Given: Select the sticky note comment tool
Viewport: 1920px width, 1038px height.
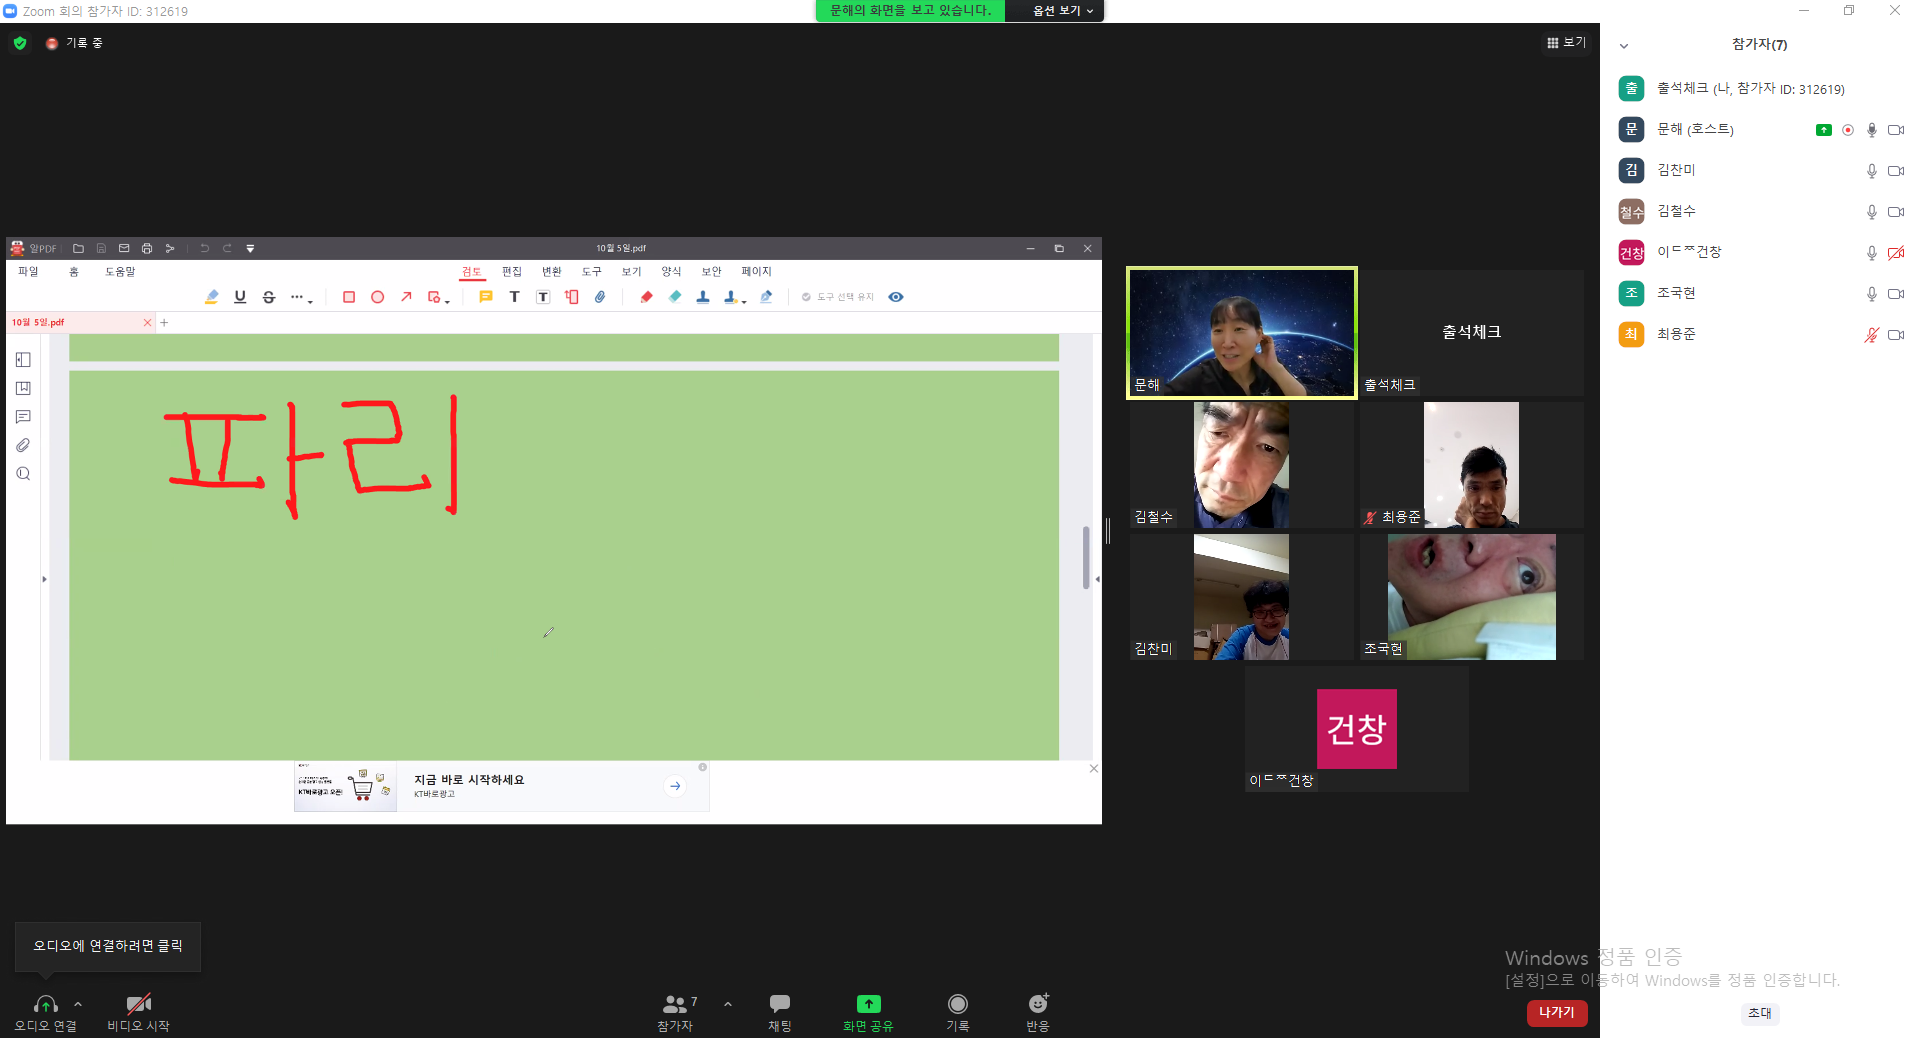Looking at the screenshot, I should (x=486, y=297).
